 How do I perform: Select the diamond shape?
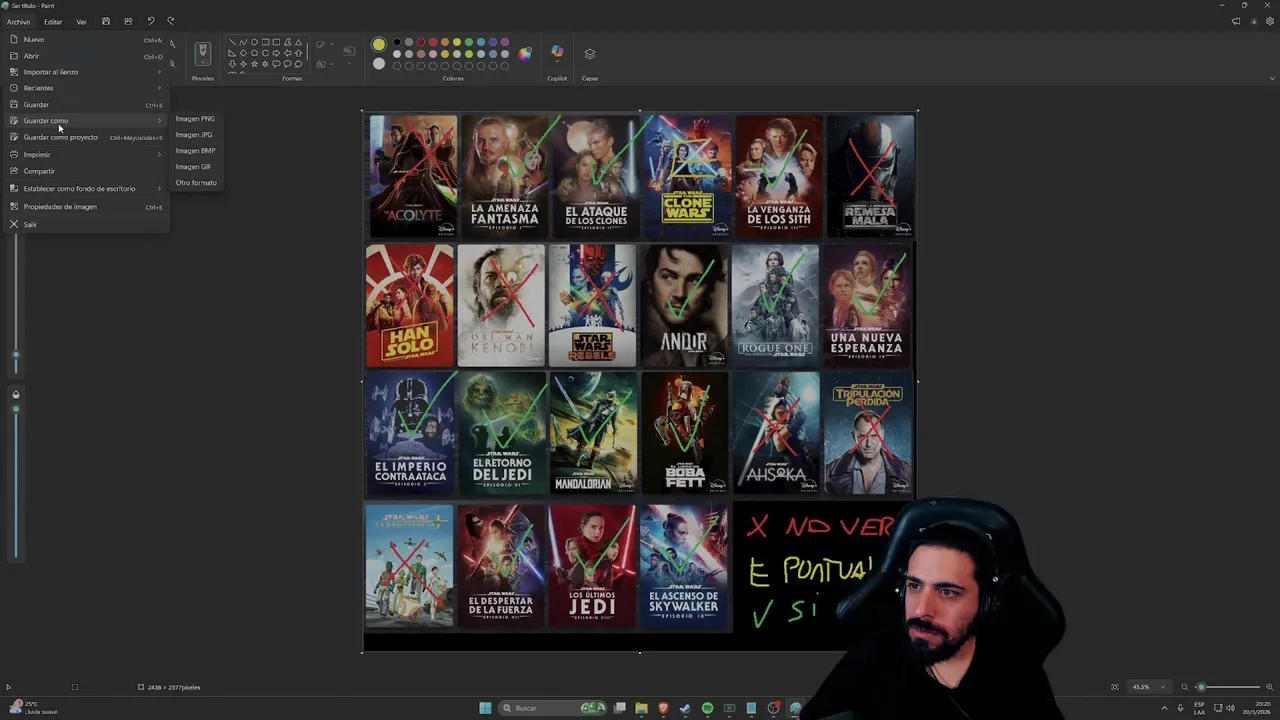click(x=243, y=53)
